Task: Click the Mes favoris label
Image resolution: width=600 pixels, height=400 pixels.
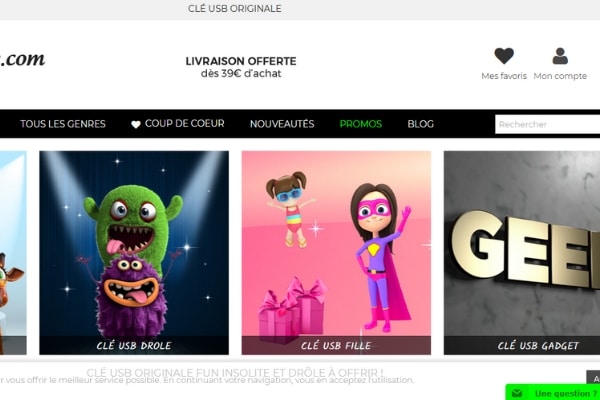Action: point(504,76)
